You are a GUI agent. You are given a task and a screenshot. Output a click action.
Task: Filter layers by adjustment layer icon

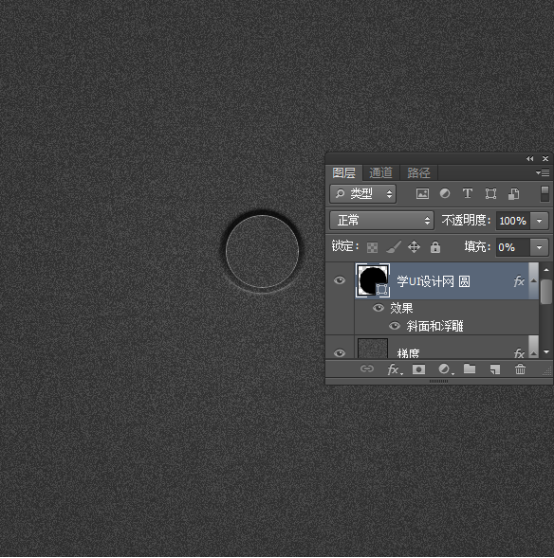tap(445, 194)
